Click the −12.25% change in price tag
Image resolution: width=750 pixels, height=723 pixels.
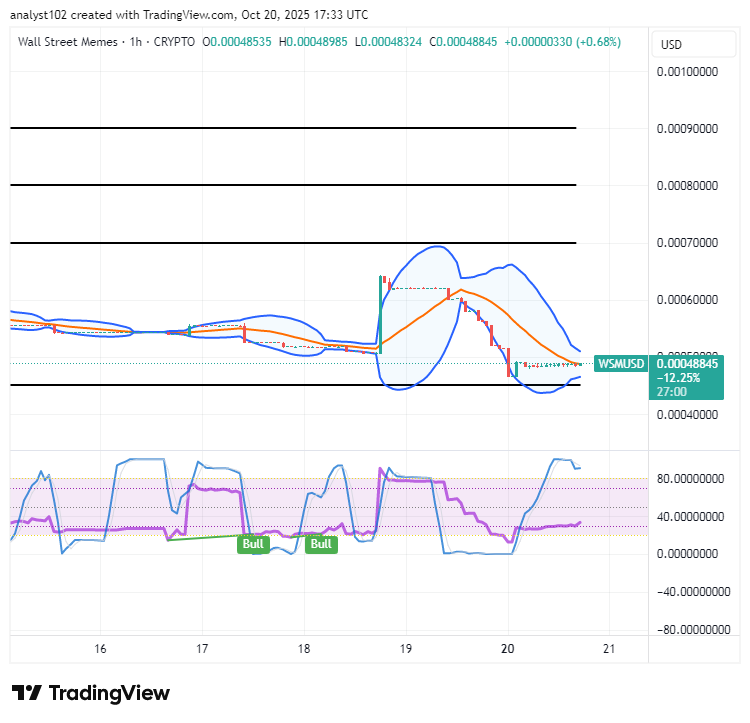click(x=678, y=378)
